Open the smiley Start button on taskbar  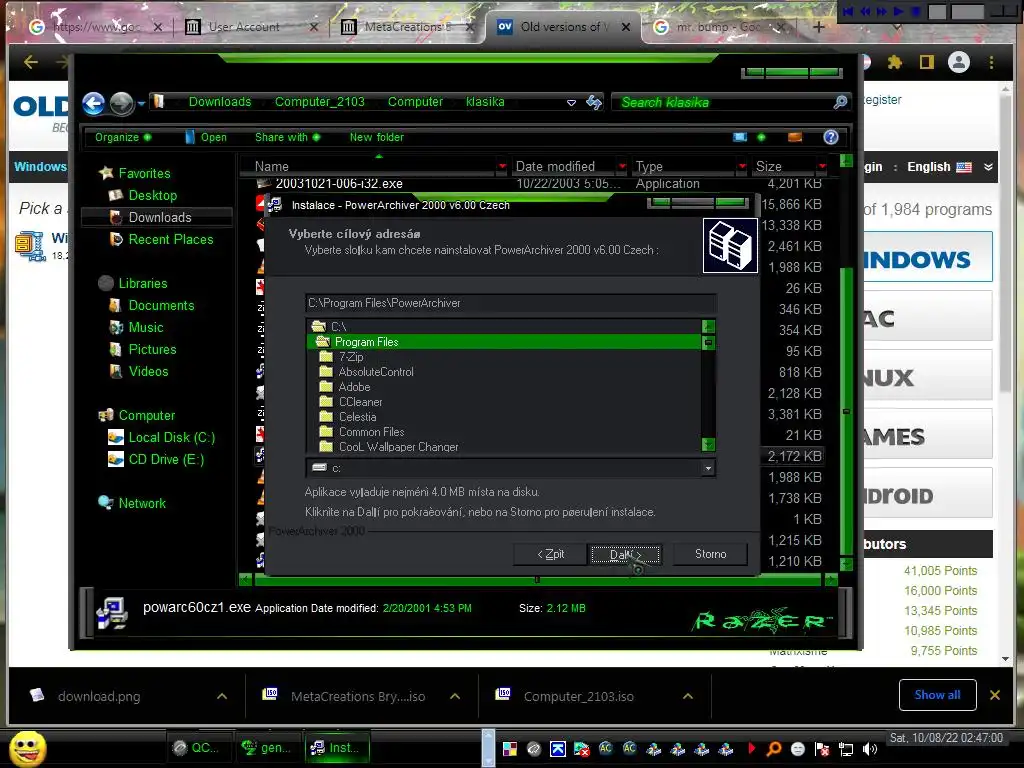pos(27,748)
